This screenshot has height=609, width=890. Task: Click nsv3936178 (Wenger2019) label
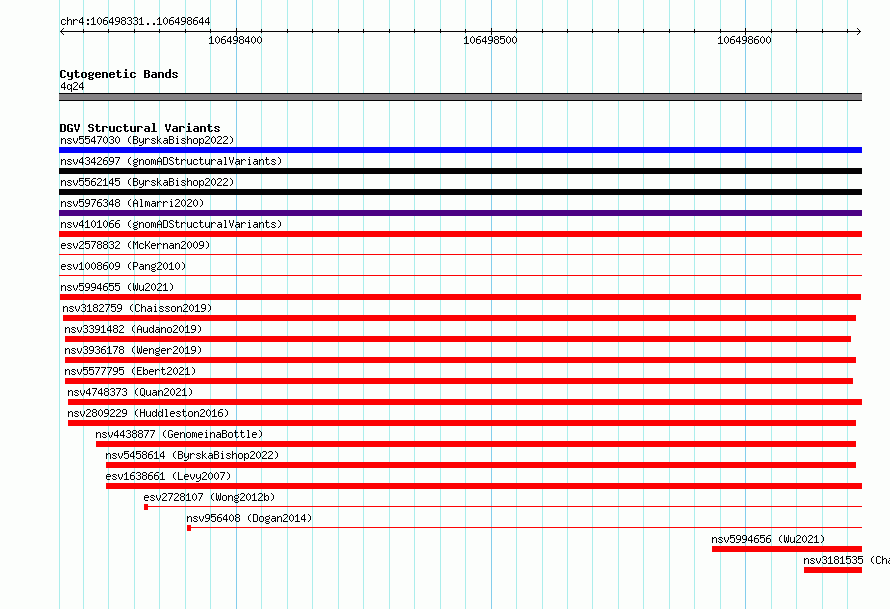(133, 350)
